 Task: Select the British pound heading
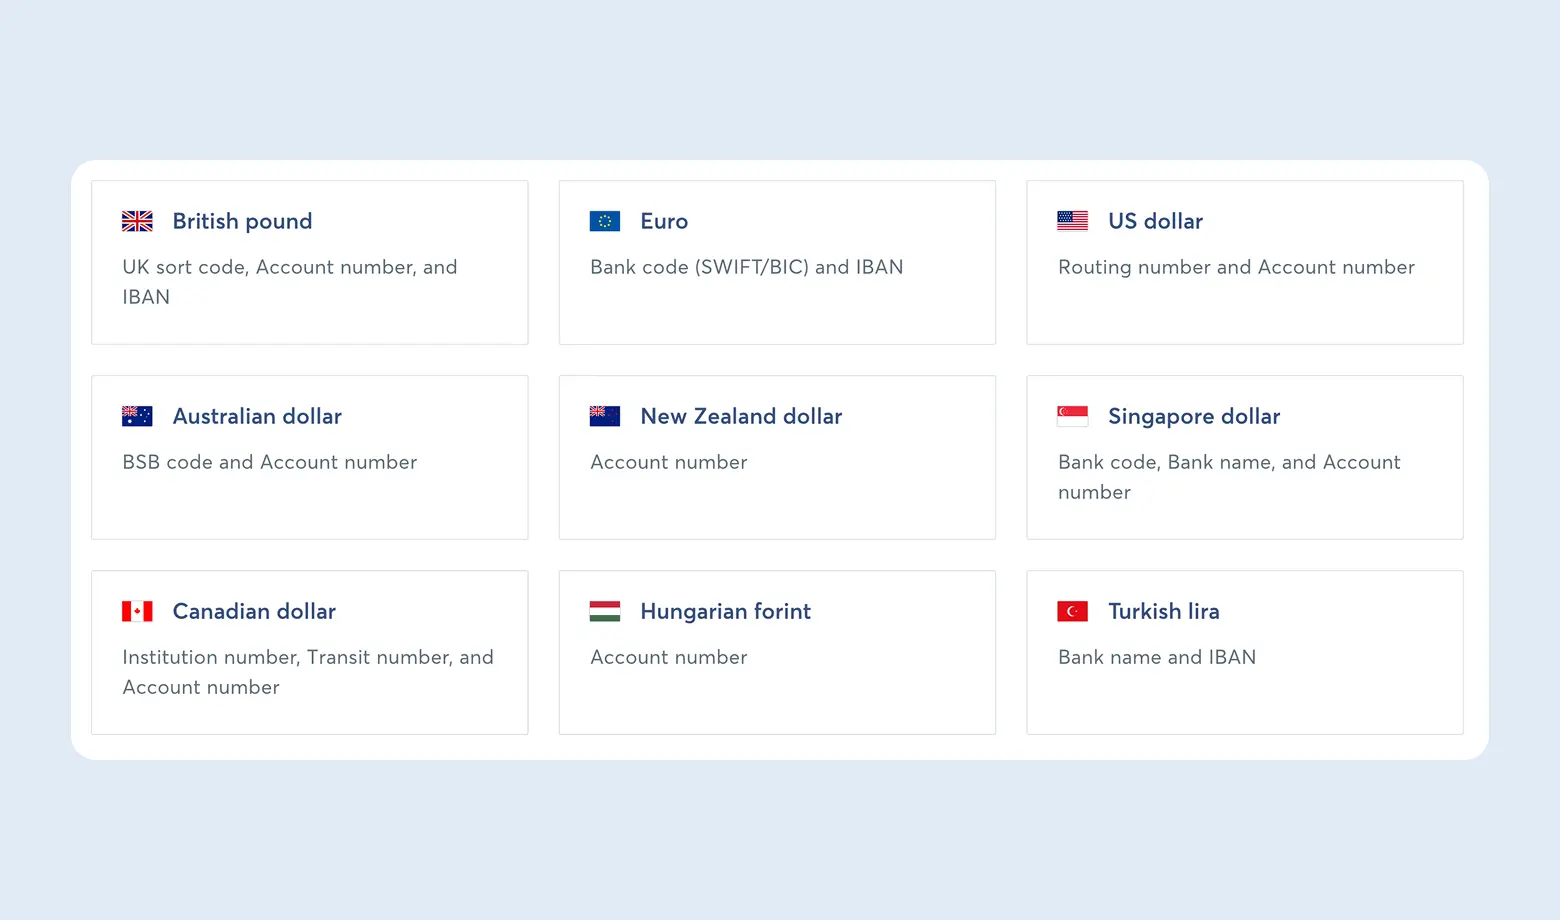click(242, 221)
